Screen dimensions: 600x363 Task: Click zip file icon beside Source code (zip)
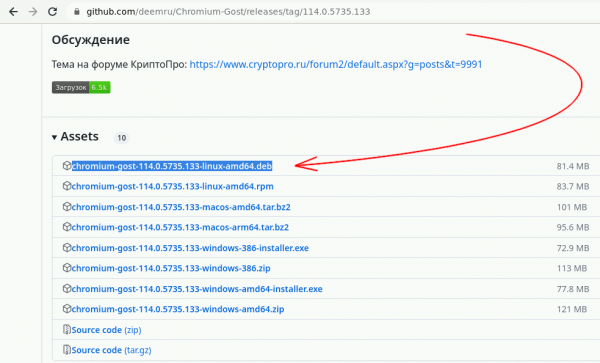click(67, 329)
